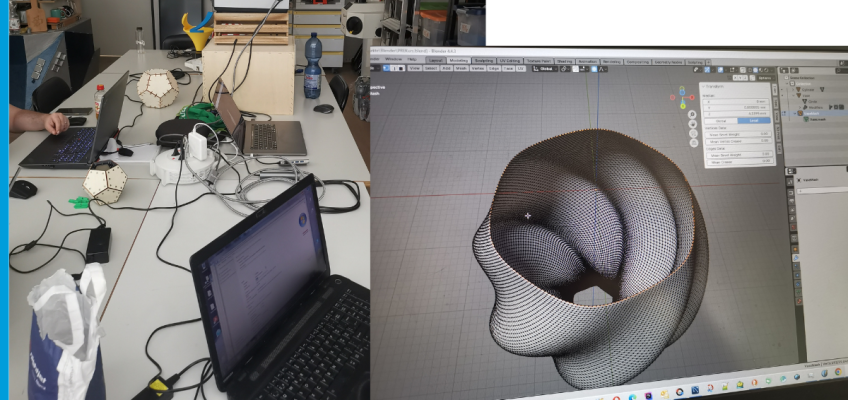Open the Global transform orientation dropdown
848x400 pixels.
(x=545, y=69)
